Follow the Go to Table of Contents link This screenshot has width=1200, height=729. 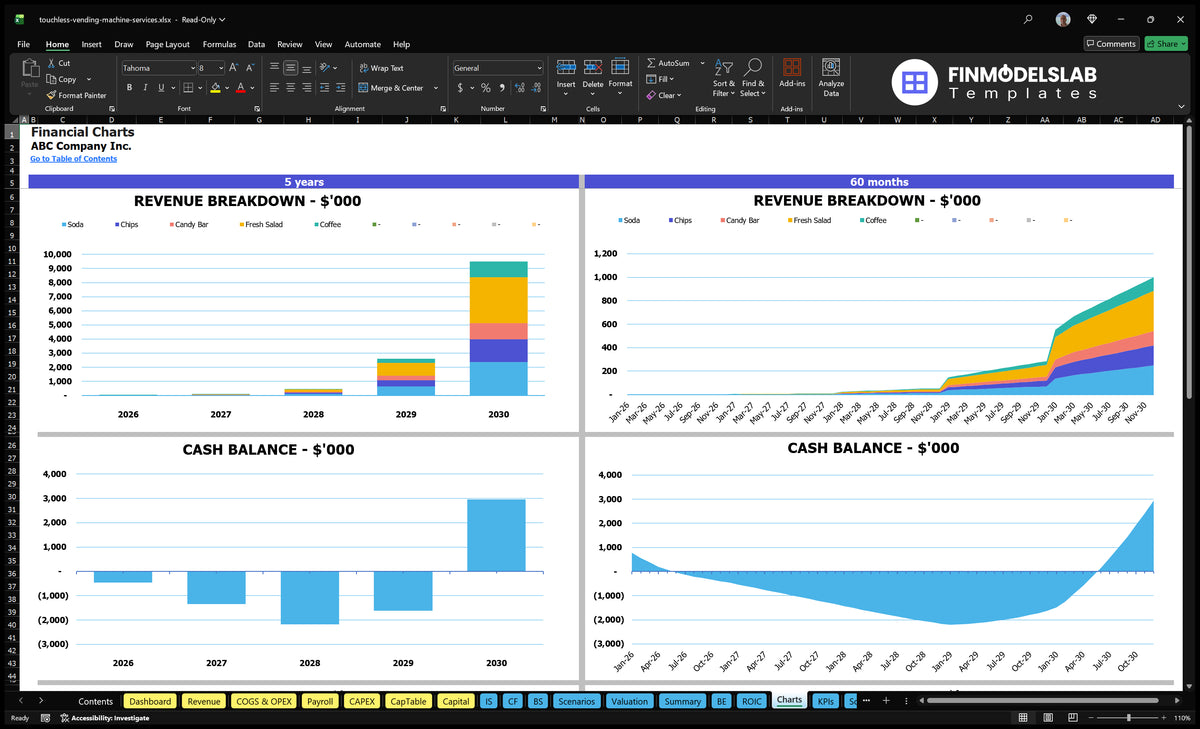(73, 159)
